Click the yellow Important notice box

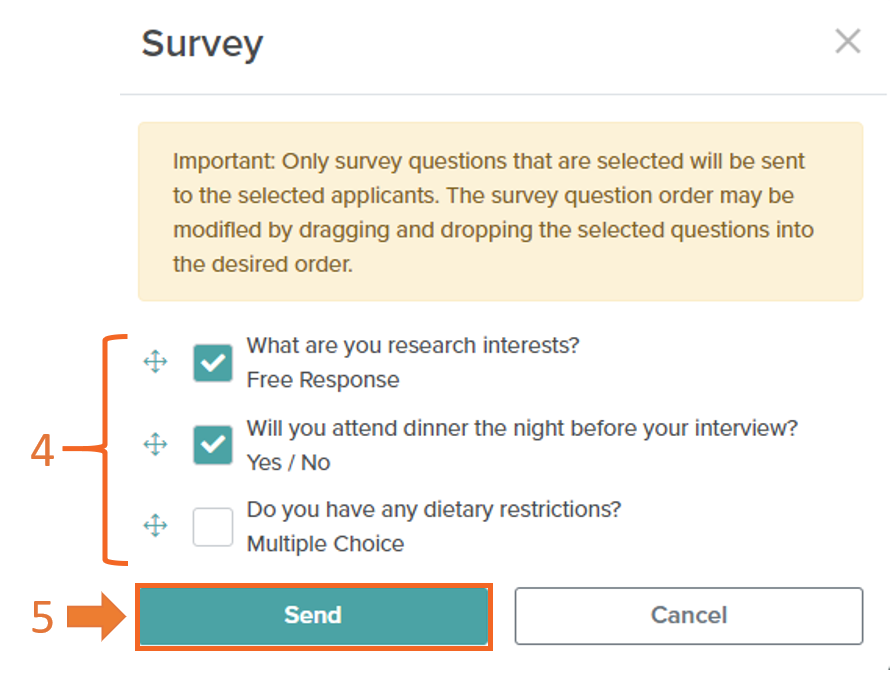[501, 211]
